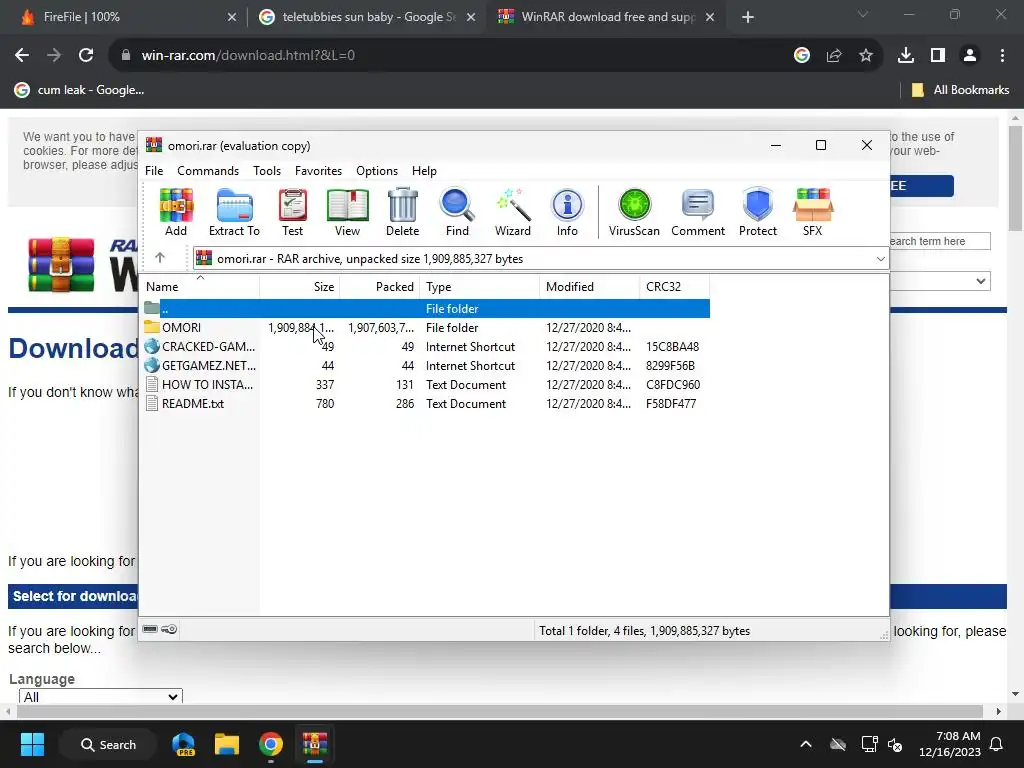Screen dimensions: 1024x768
Task: Open the dropdown below the webpage search field
Action: tap(940, 281)
